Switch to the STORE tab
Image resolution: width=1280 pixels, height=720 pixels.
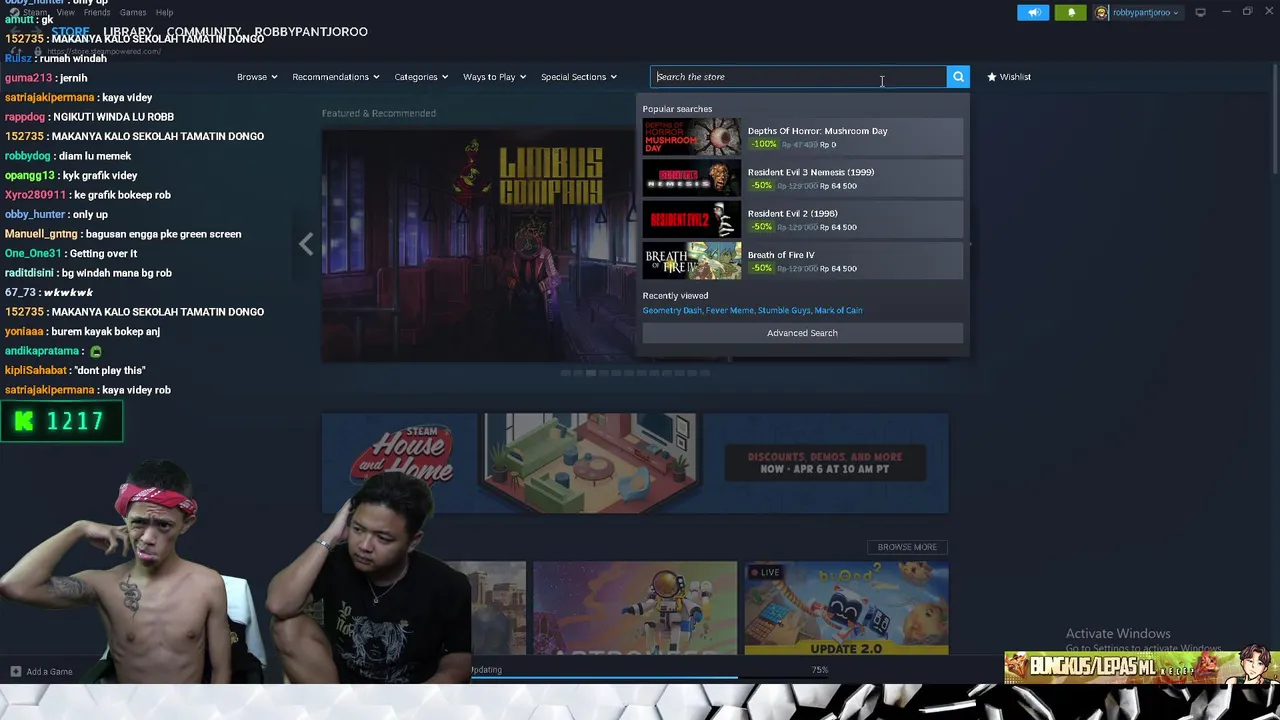(70, 32)
